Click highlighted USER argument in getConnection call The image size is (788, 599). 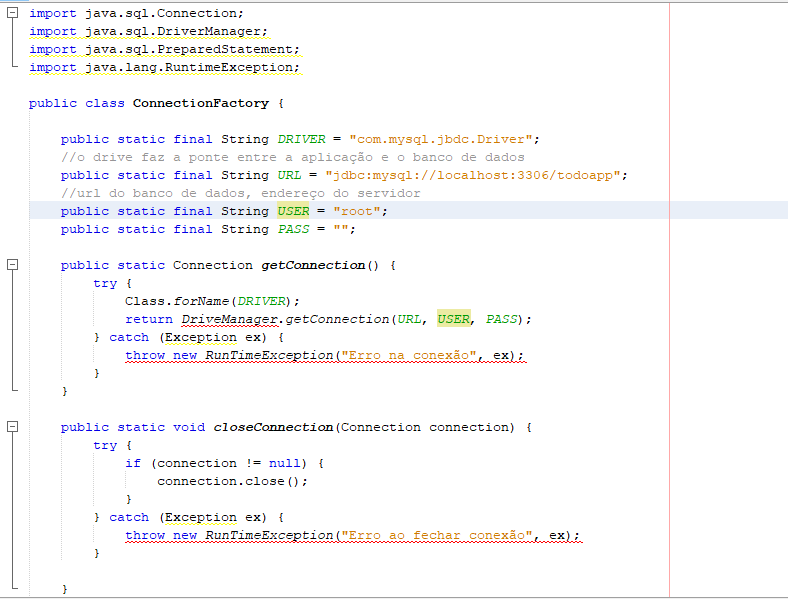[454, 319]
